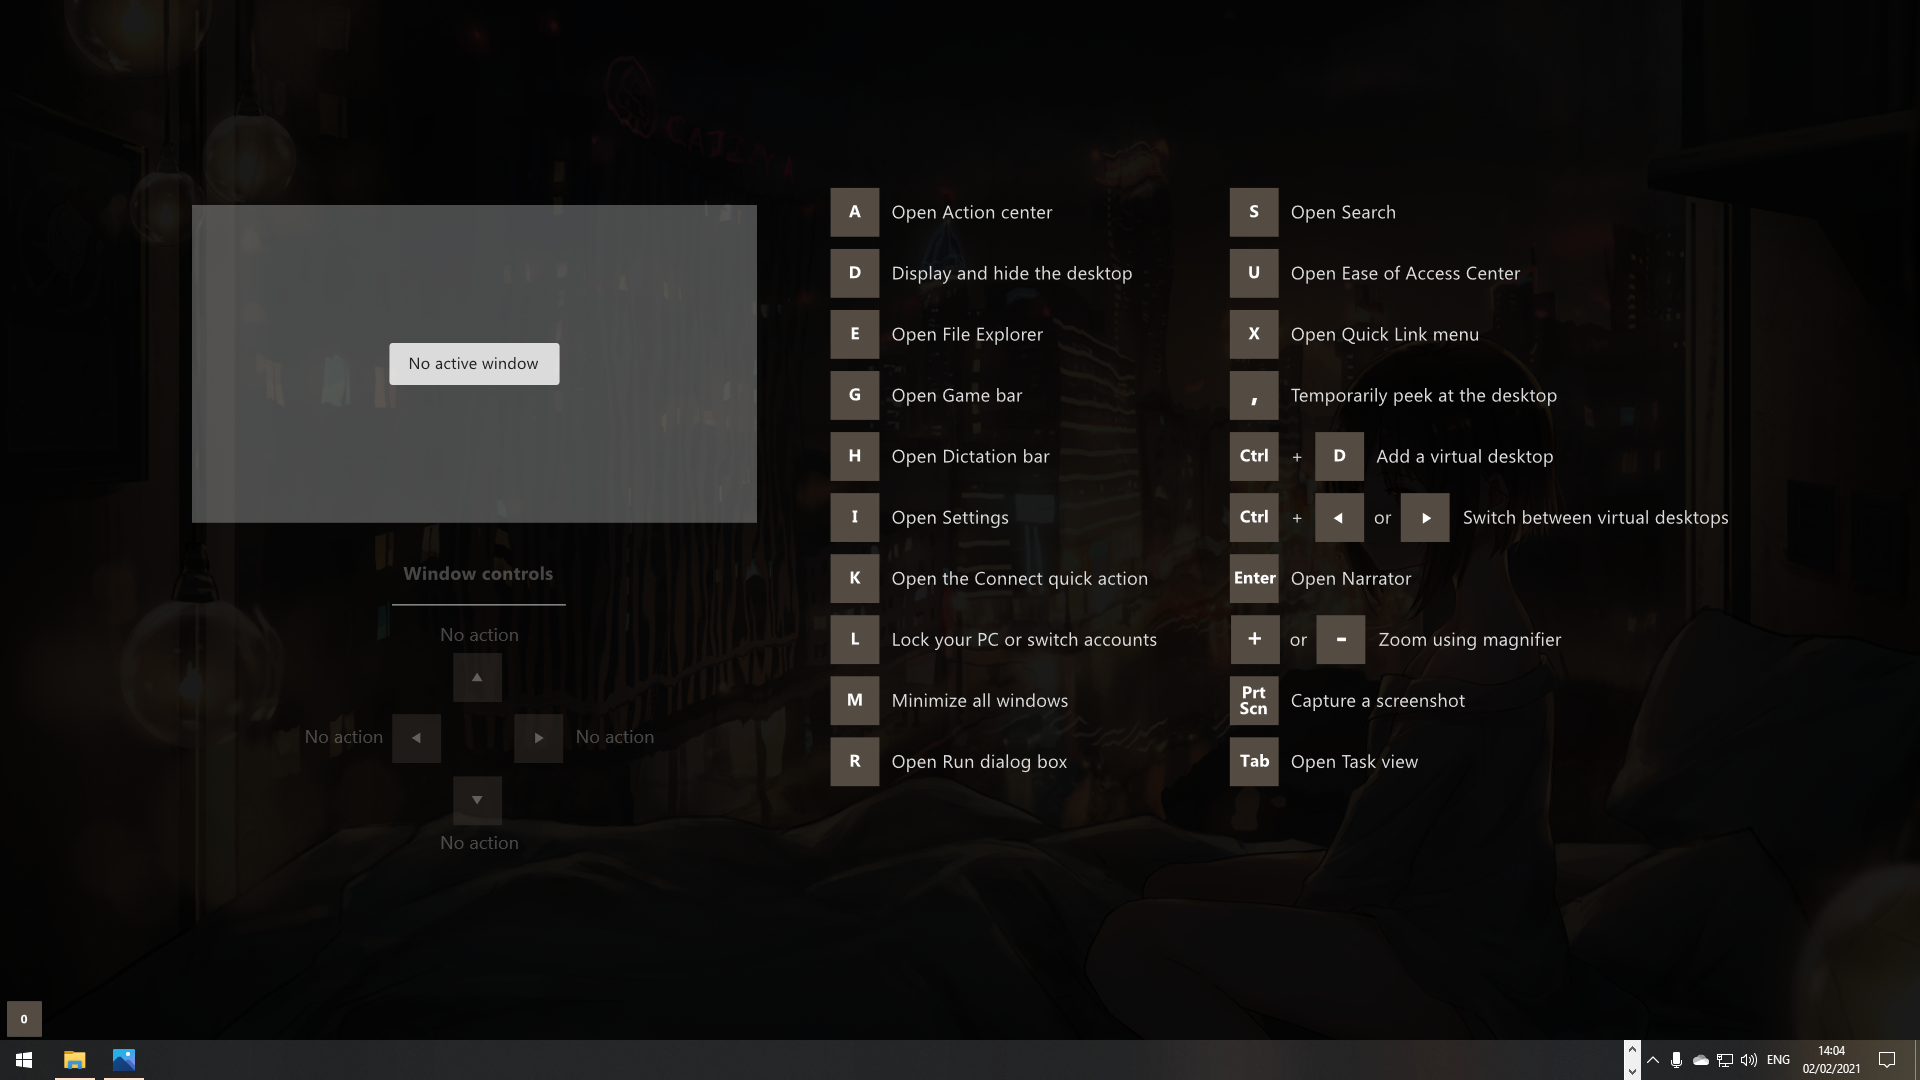Click the volume speaker icon in system tray

pos(1748,1060)
